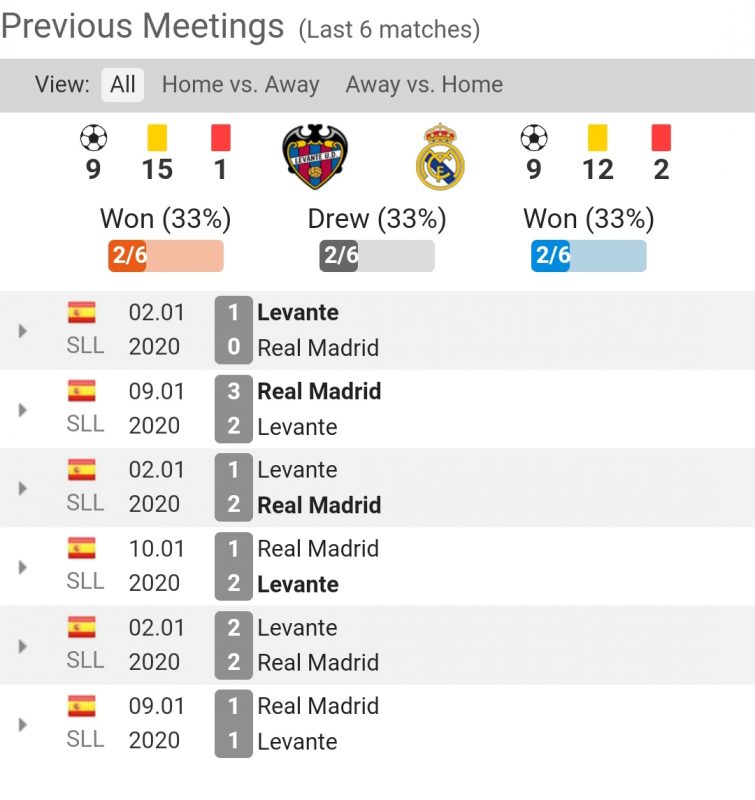Click Real Madrid's goals soccer ball icon
The image size is (755, 800).
(x=534, y=137)
